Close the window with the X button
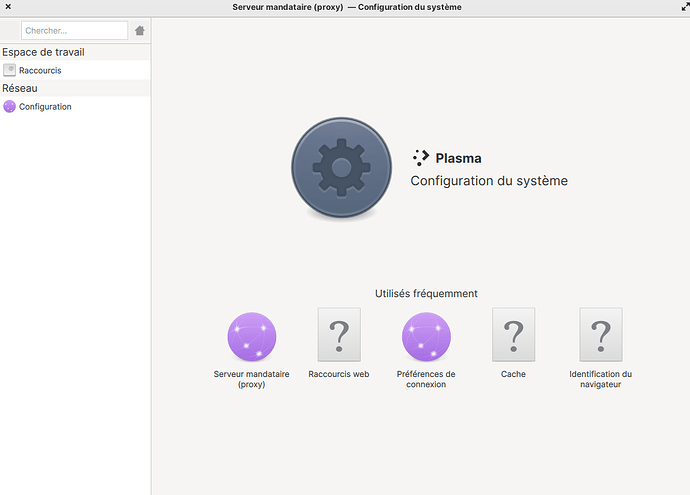690x495 pixels. [x=8, y=7]
